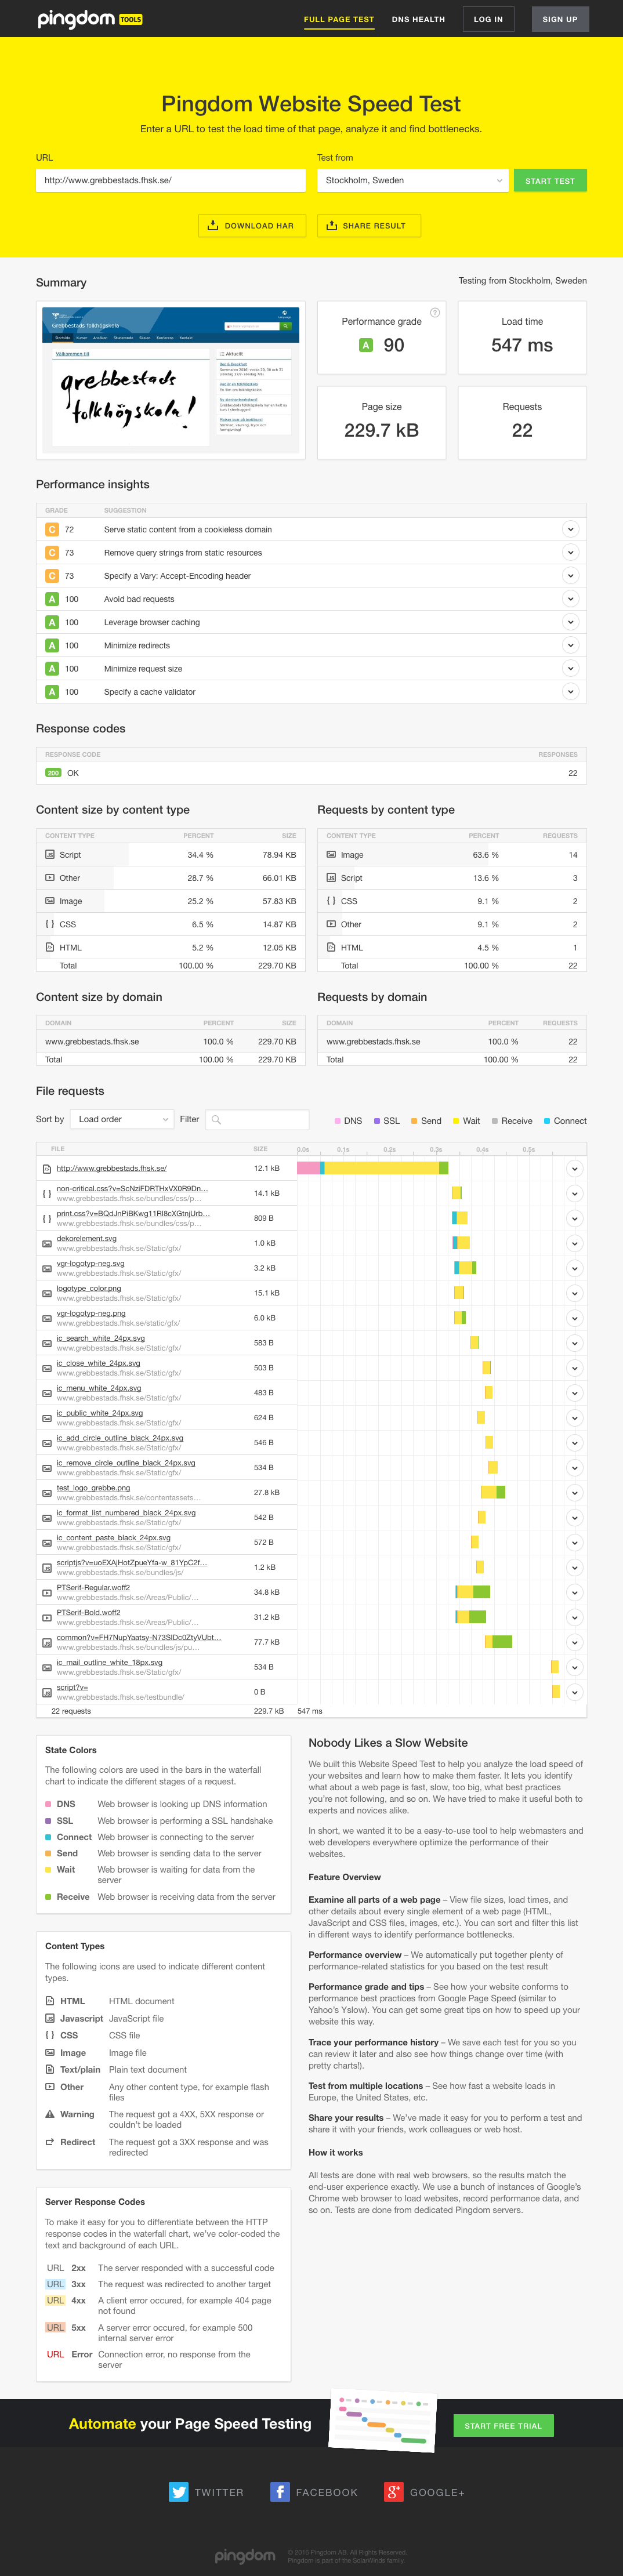Open the Facebook icon link in footer
623x2576 pixels.
[280, 2491]
